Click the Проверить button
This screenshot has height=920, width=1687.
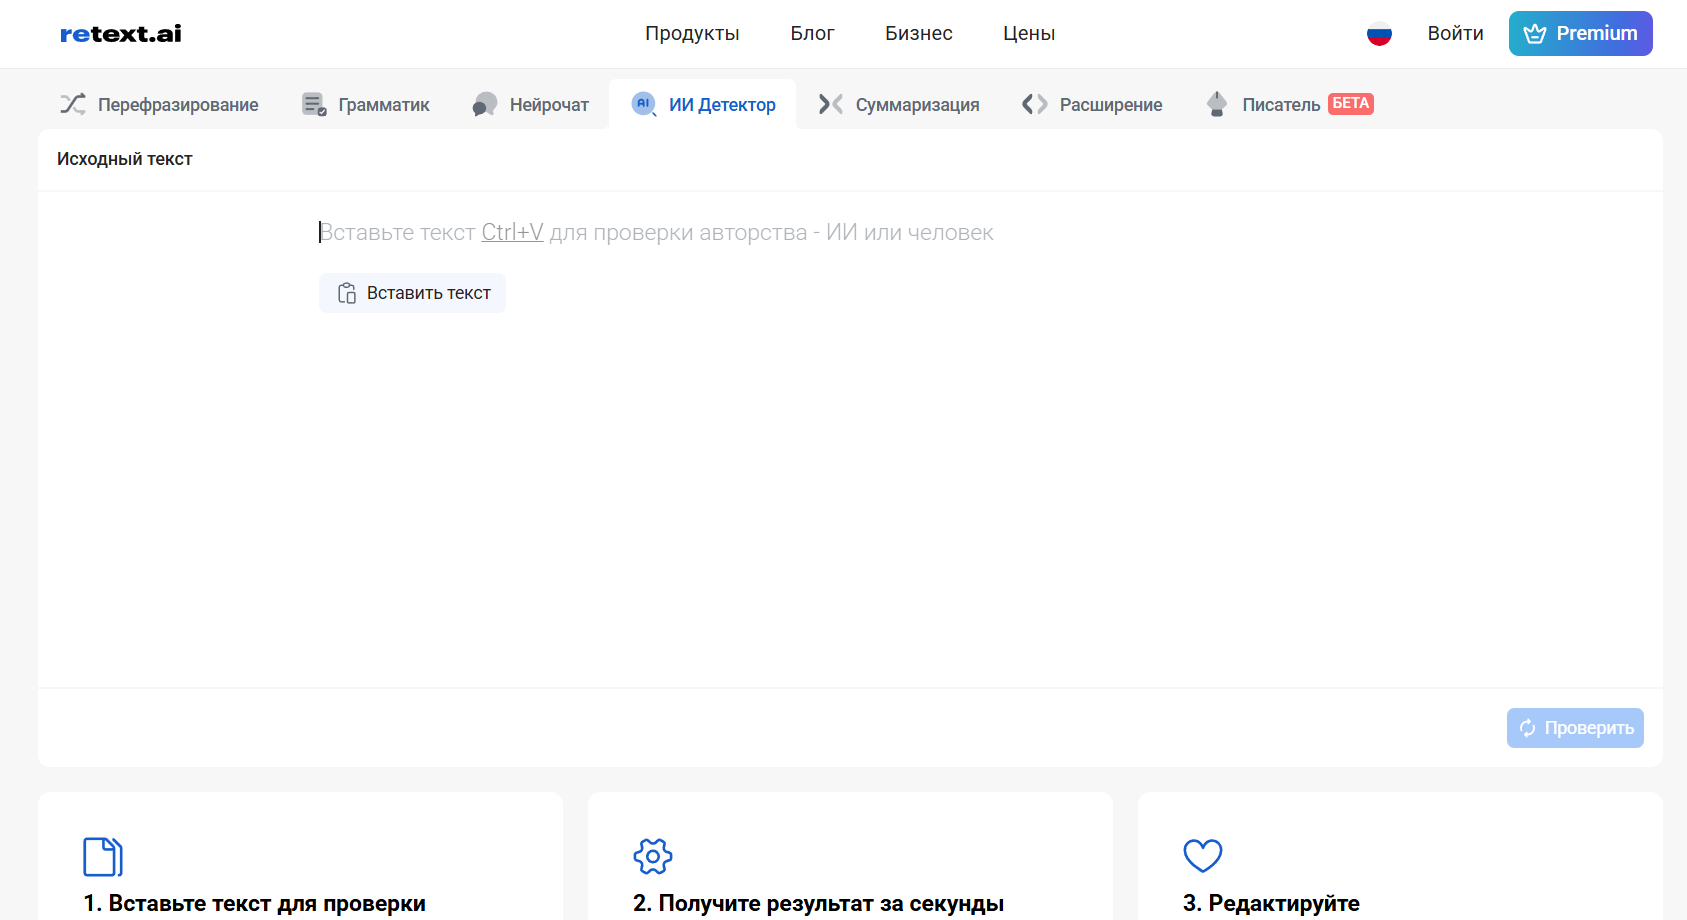1575,728
